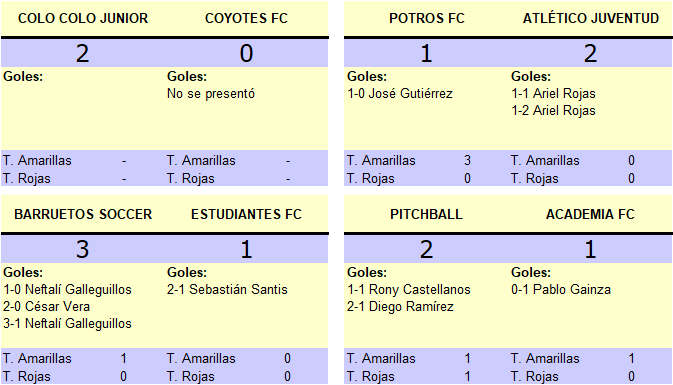Click the ATLÉTICO JUVENTUD team header
Viewport: 673px width, 385px height.
pos(591,18)
